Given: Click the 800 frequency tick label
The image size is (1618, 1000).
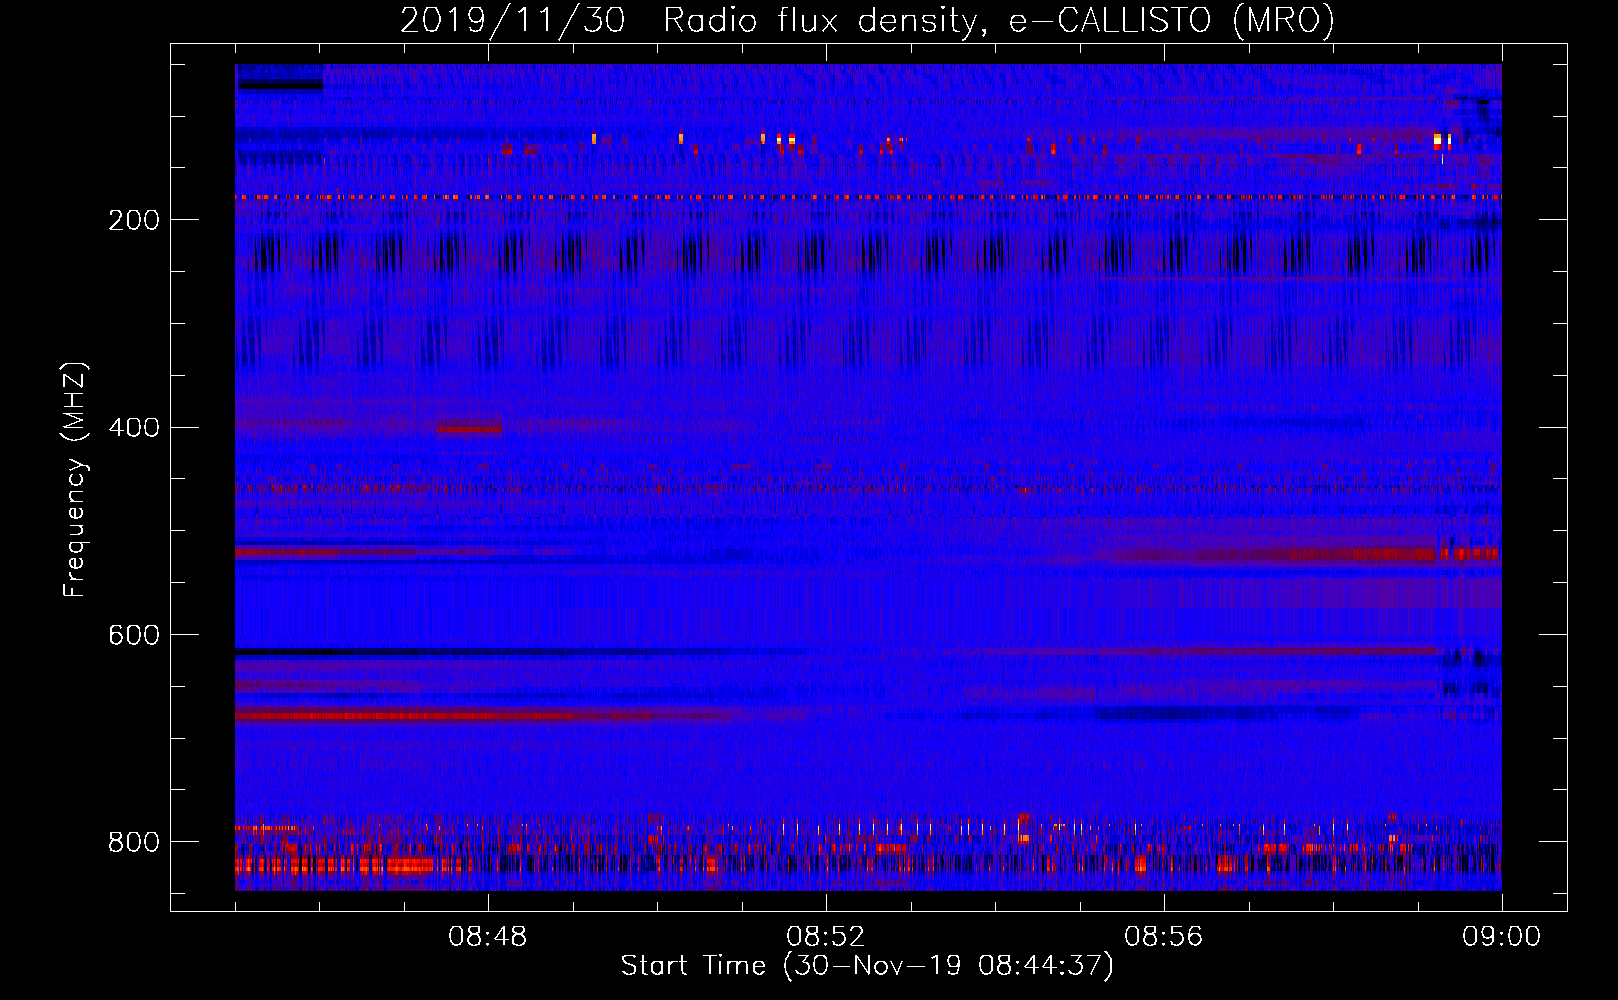Looking at the screenshot, I should tap(134, 842).
